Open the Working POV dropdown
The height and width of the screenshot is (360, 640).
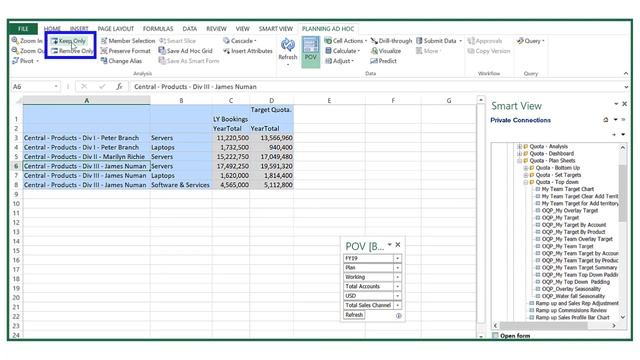point(397,277)
